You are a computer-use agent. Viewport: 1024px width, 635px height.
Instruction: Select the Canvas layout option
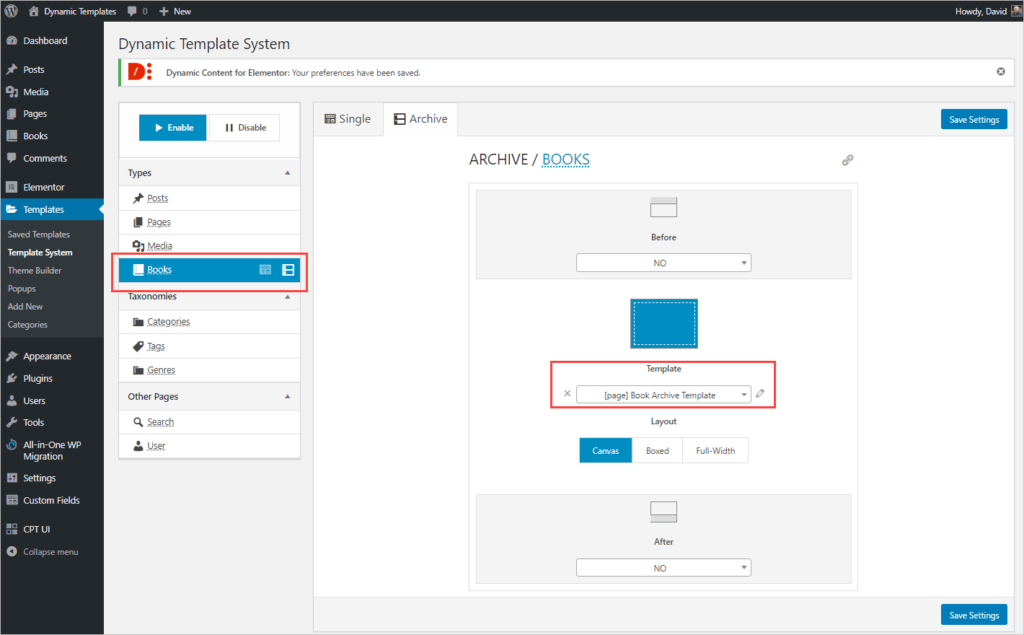[x=606, y=451]
